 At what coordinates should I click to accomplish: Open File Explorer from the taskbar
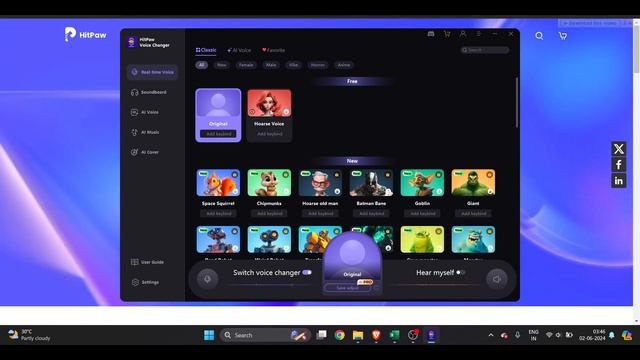click(x=358, y=335)
